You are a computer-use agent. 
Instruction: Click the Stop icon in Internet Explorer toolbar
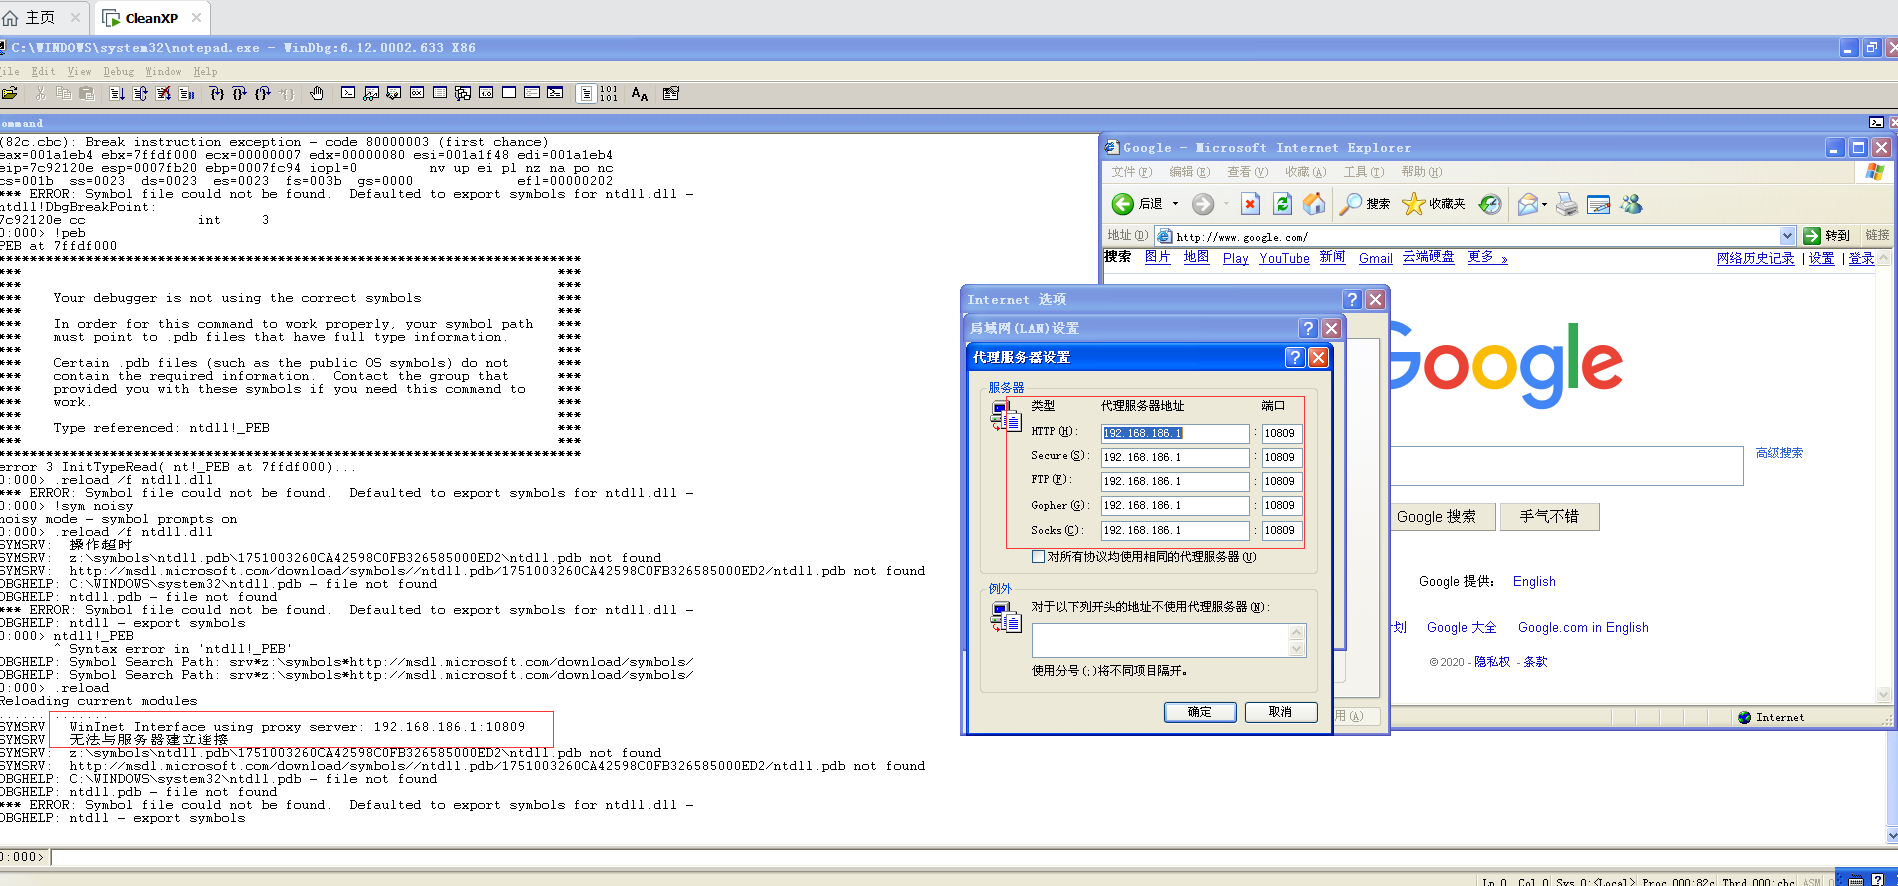(1250, 204)
